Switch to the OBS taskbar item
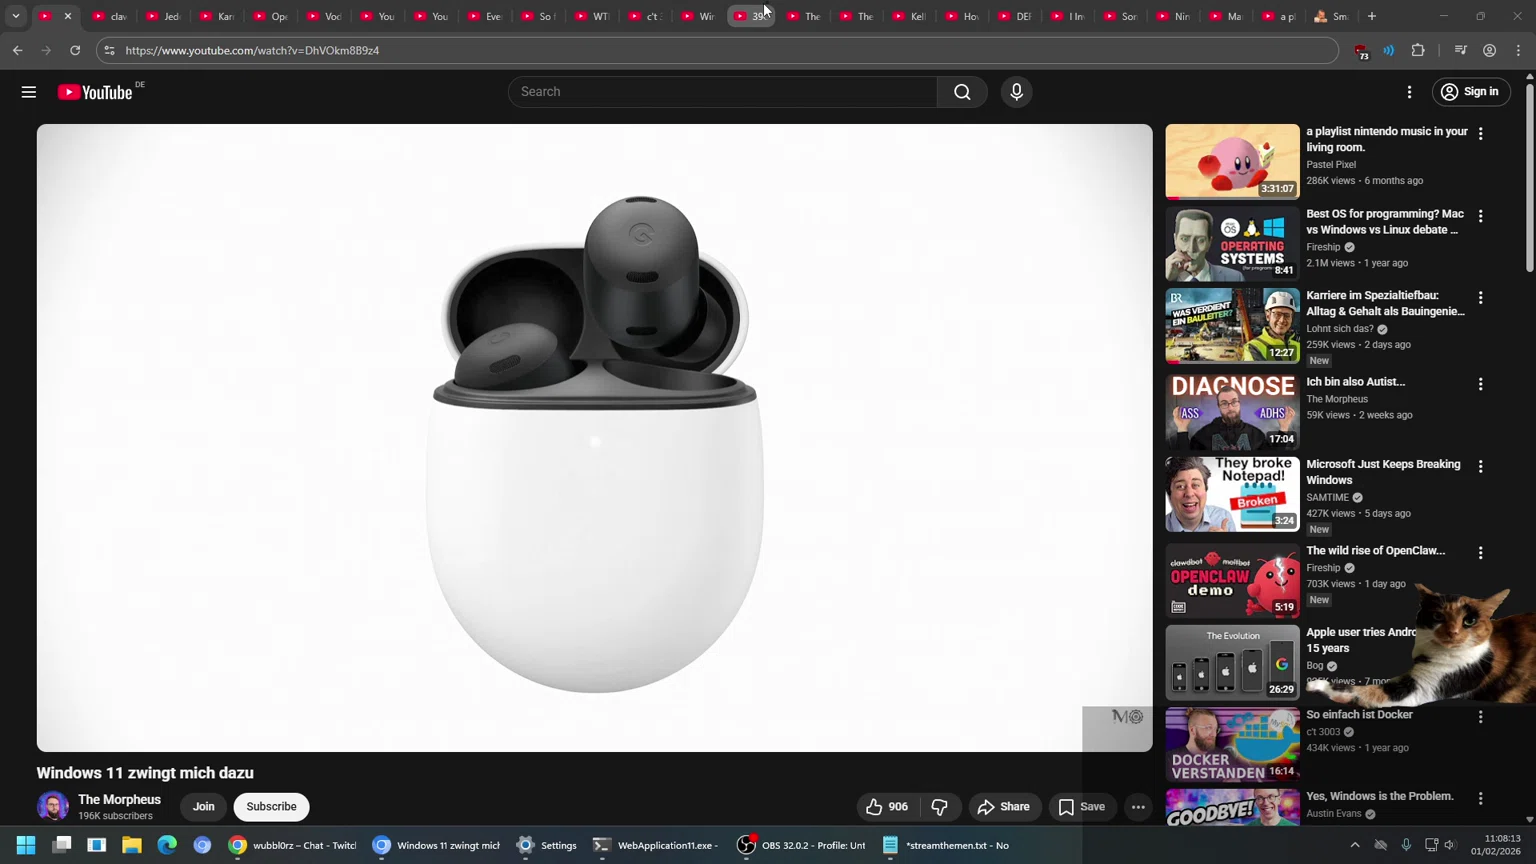The height and width of the screenshot is (864, 1536). 802,845
